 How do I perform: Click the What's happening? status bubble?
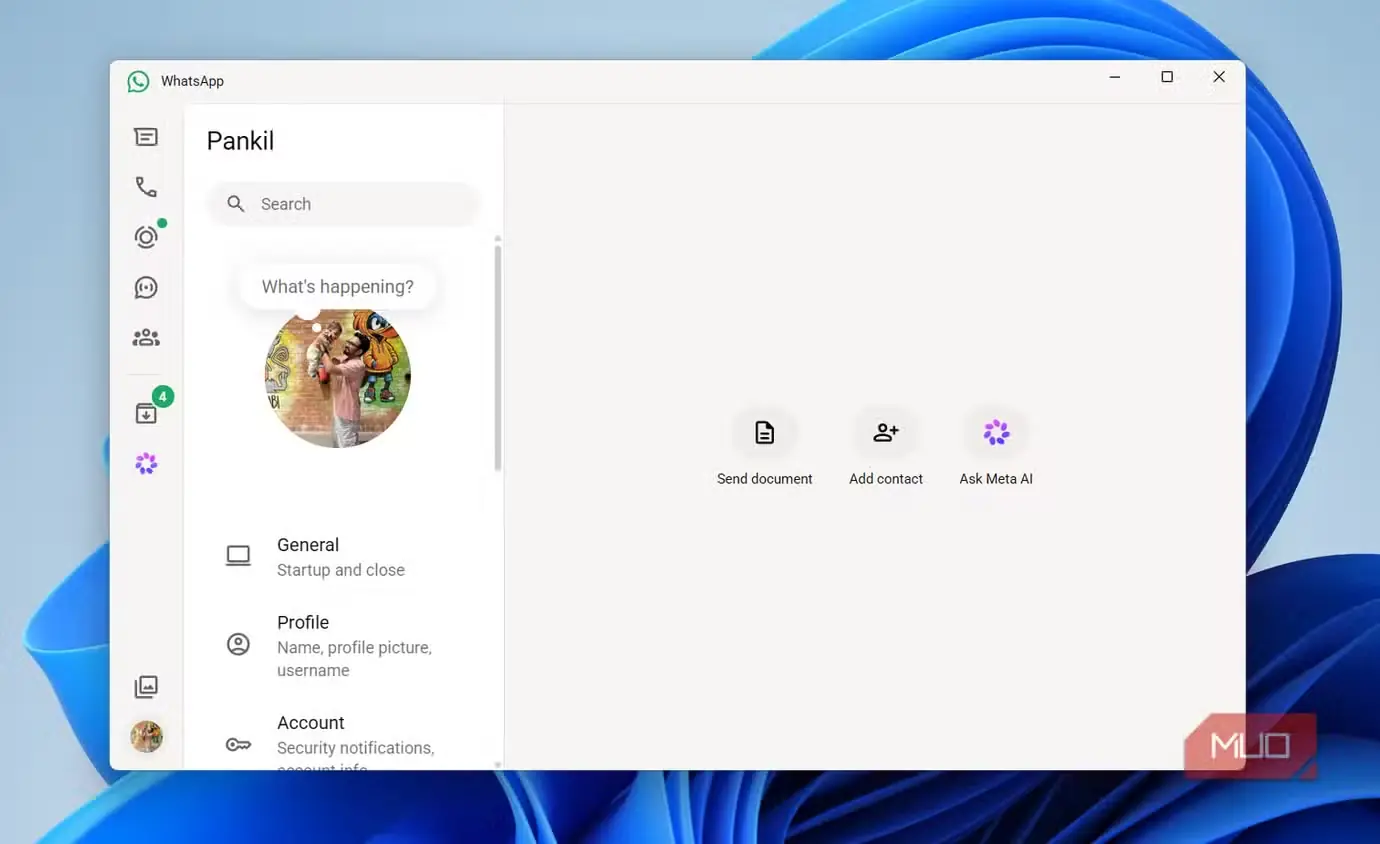coord(337,287)
